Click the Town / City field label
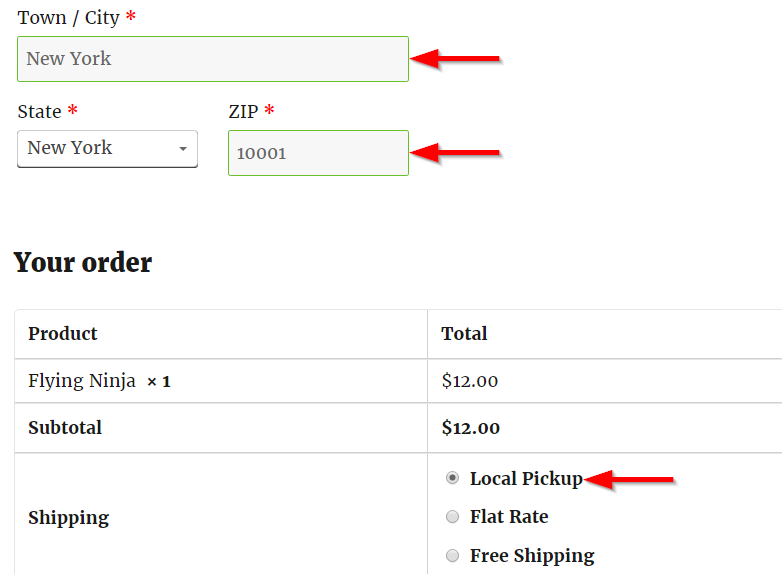782x574 pixels. point(68,18)
